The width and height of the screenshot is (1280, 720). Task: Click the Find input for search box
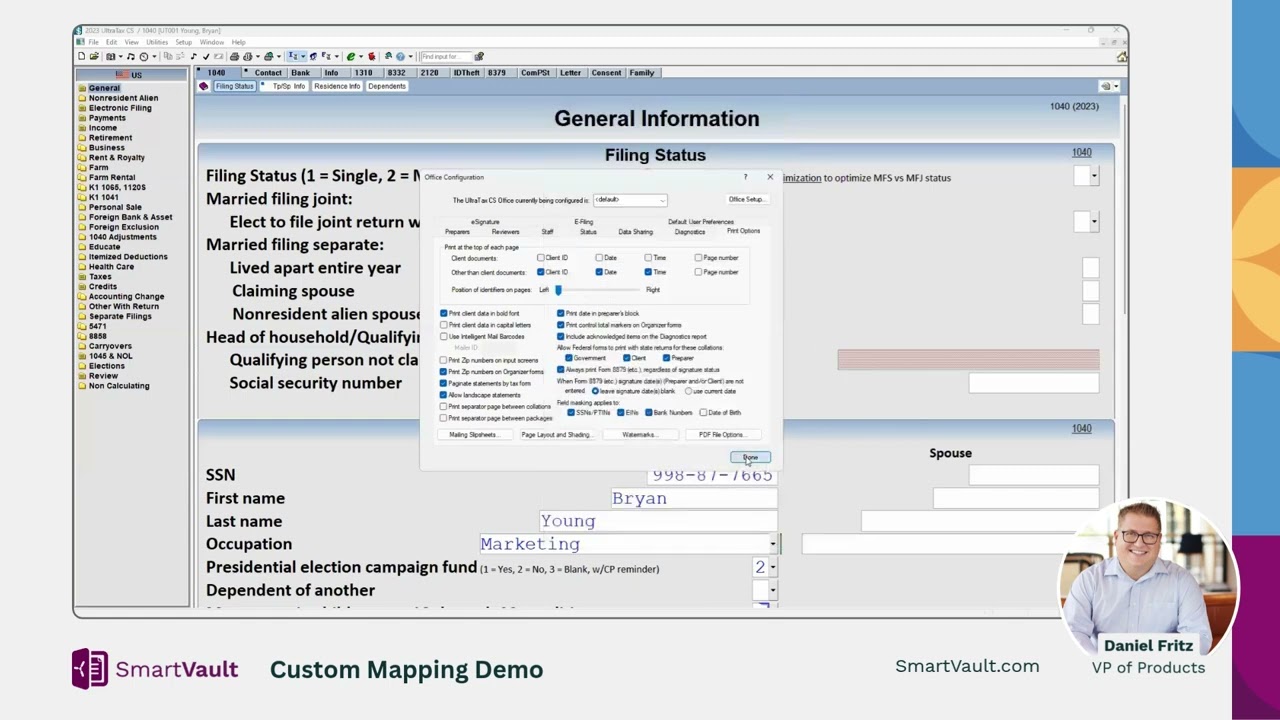tap(445, 57)
